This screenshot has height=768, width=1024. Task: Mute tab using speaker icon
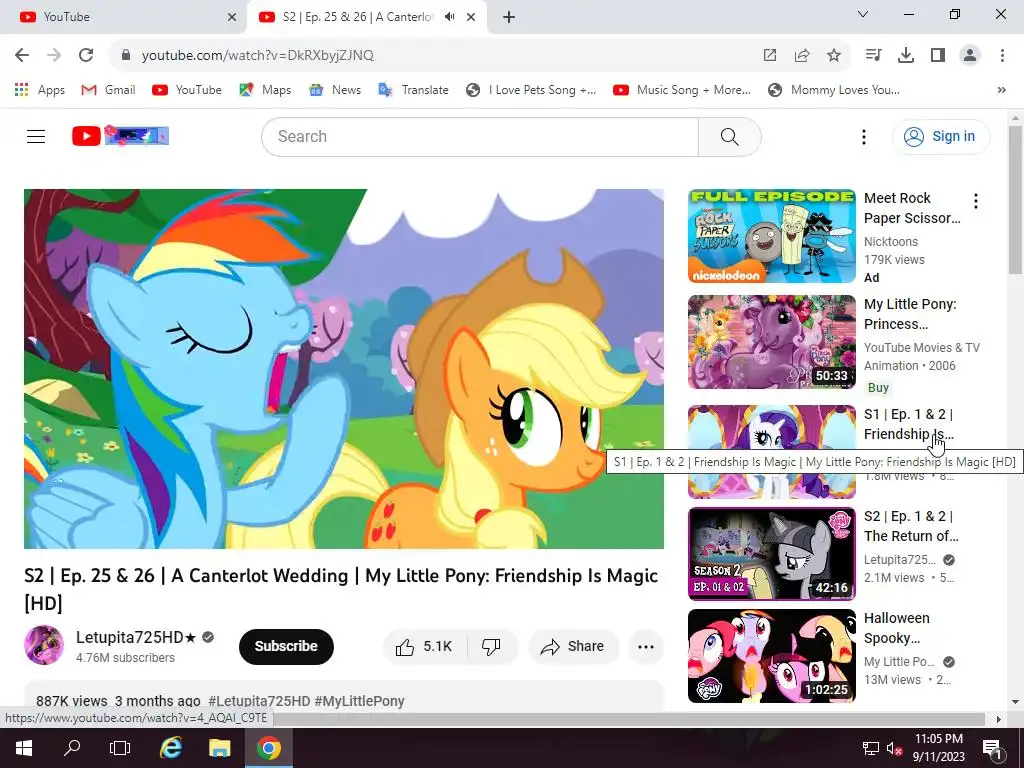(x=449, y=17)
